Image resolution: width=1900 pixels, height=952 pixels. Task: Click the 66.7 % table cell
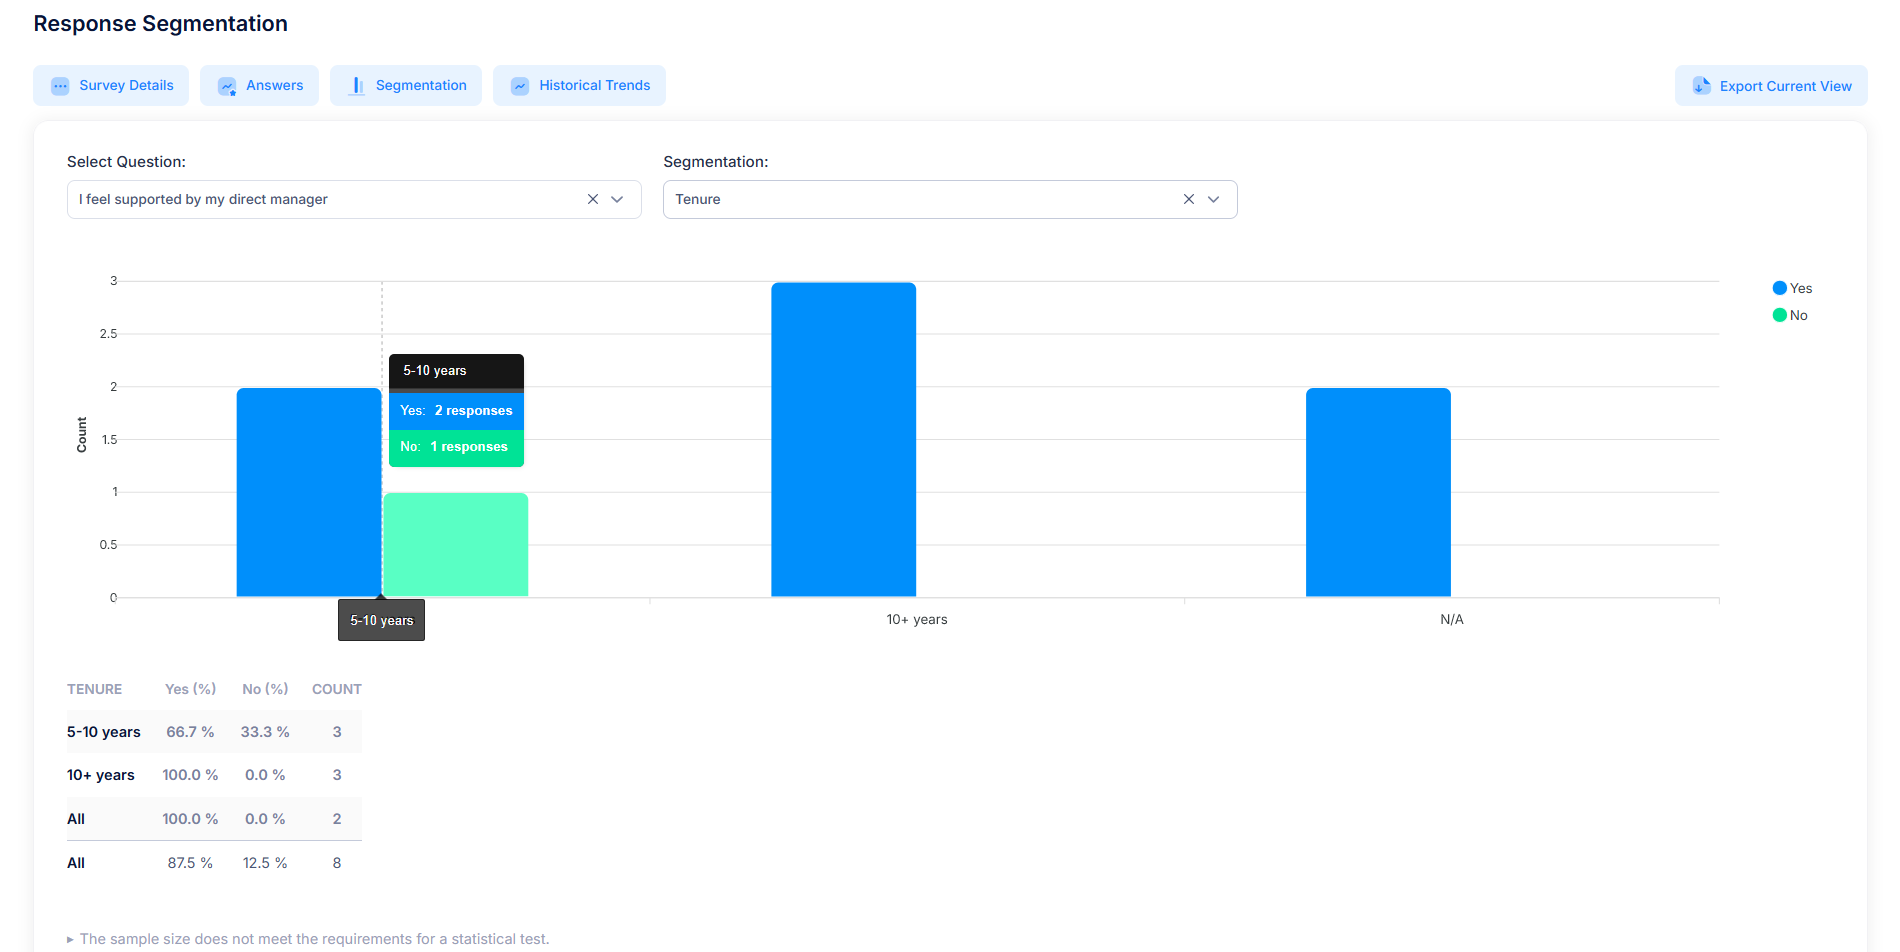point(190,732)
